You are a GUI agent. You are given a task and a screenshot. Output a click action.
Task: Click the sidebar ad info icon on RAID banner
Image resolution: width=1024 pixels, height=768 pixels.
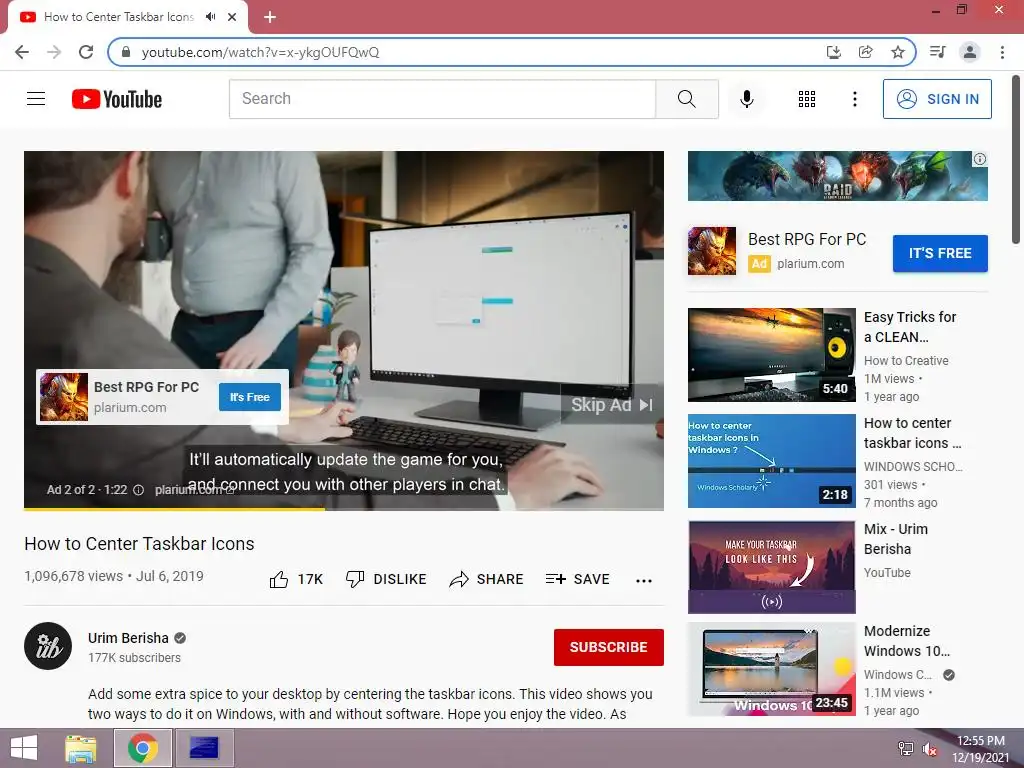pos(980,159)
